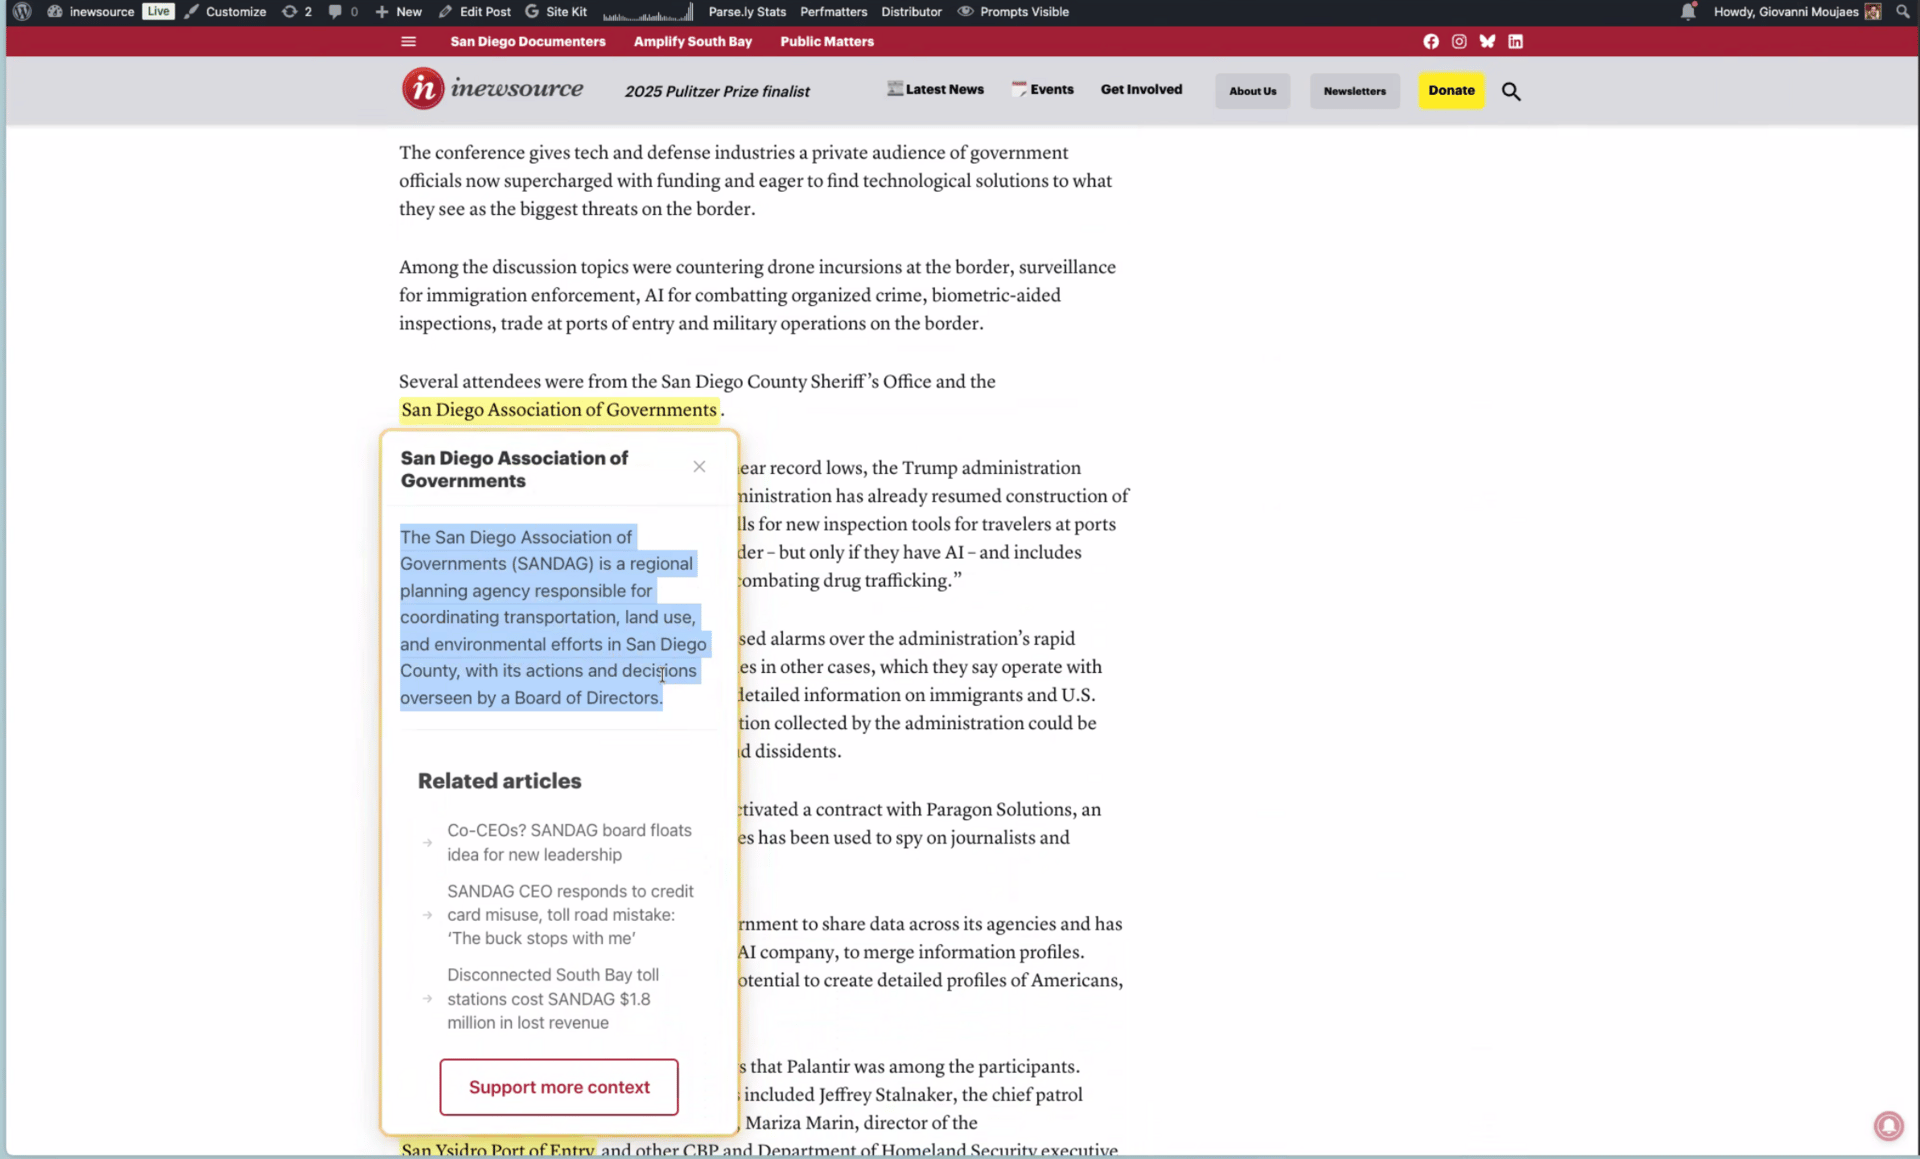1920x1159 pixels.
Task: Toggle Prompts Visible in admin bar
Action: click(1013, 11)
